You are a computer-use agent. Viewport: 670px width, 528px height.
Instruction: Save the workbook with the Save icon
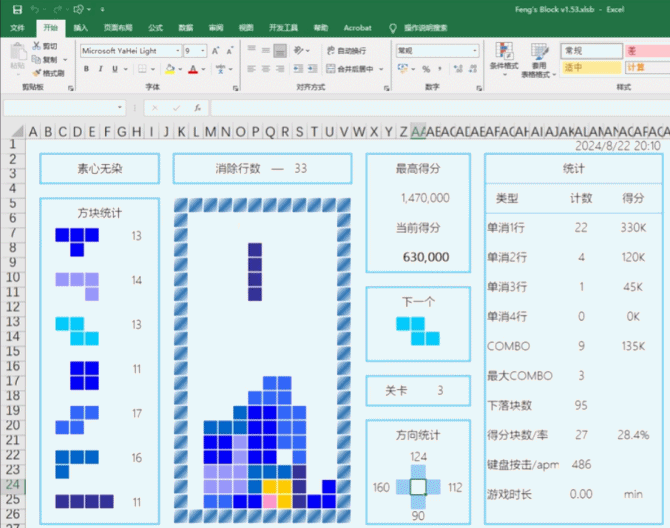pyautogui.click(x=17, y=9)
